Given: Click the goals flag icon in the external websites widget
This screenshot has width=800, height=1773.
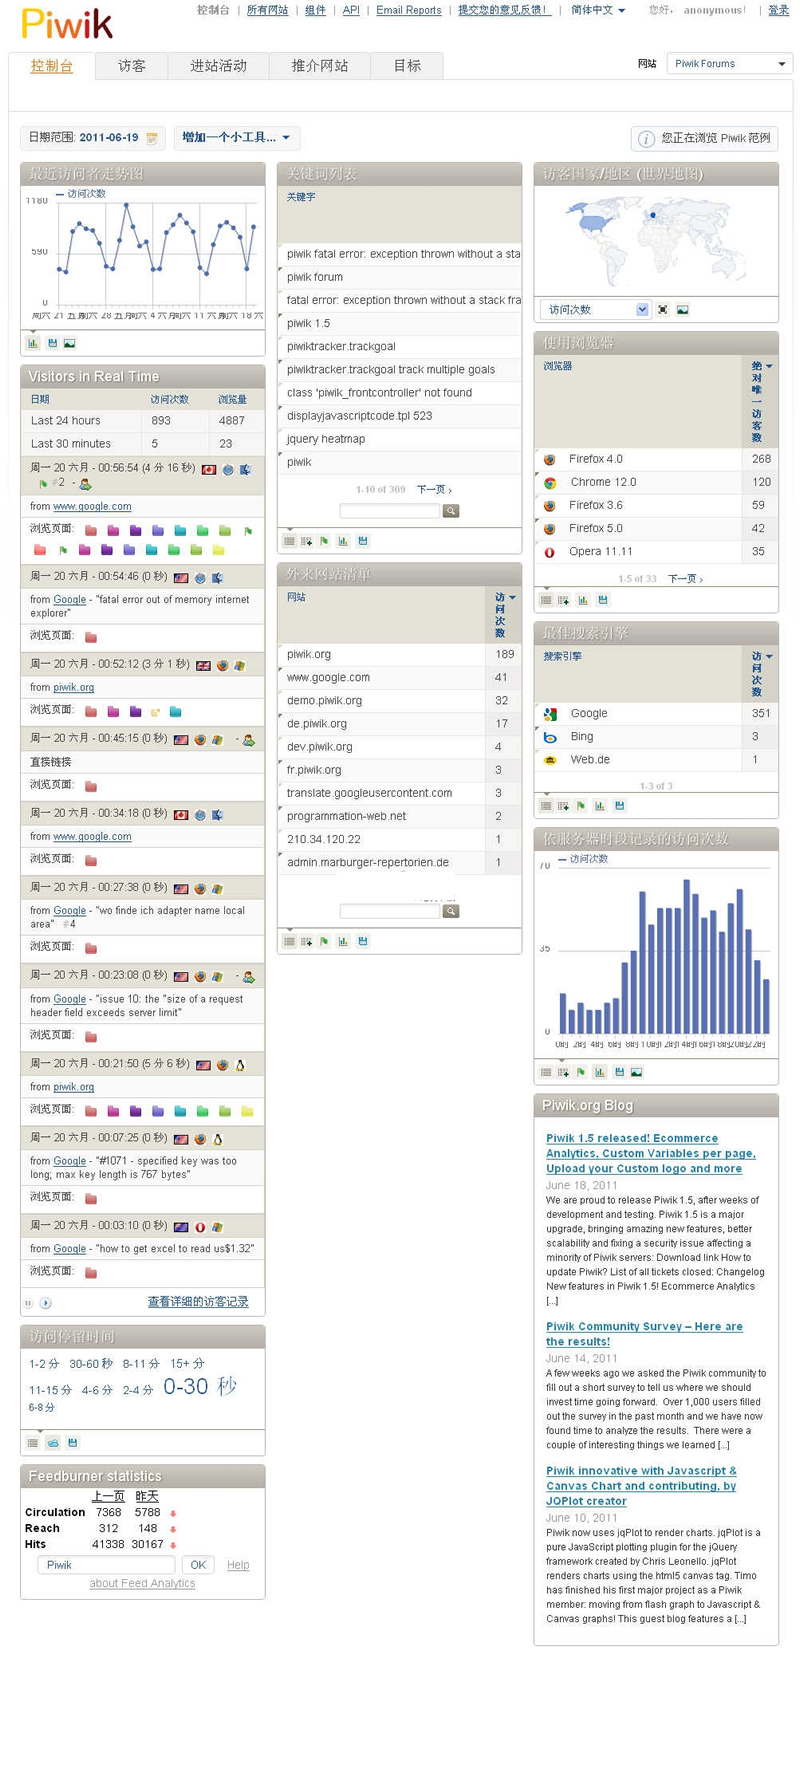Looking at the screenshot, I should point(324,941).
